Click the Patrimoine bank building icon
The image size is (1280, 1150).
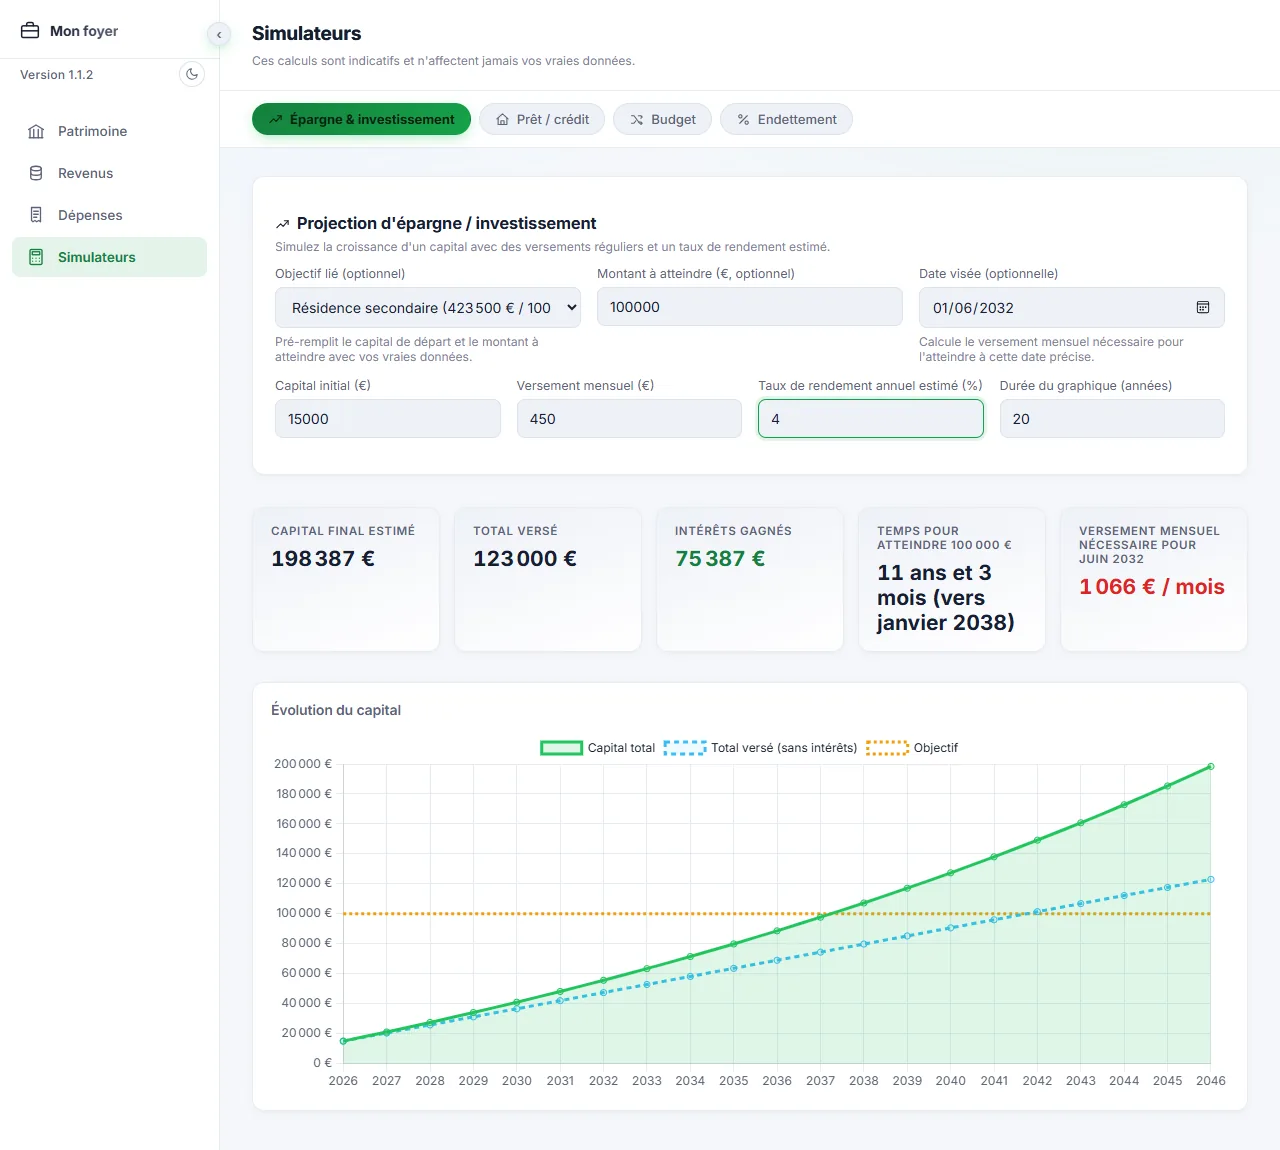pyautogui.click(x=36, y=131)
